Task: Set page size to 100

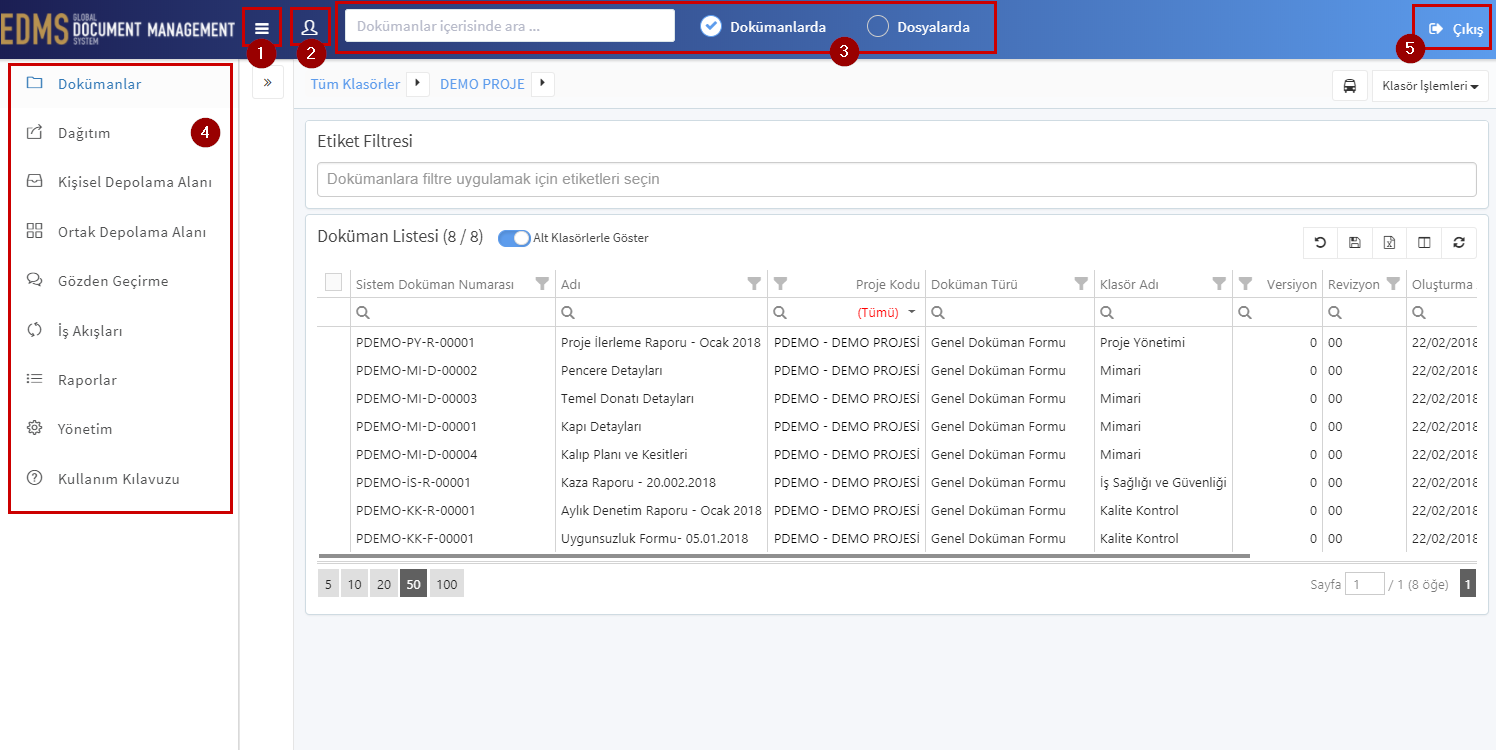Action: tap(447, 584)
